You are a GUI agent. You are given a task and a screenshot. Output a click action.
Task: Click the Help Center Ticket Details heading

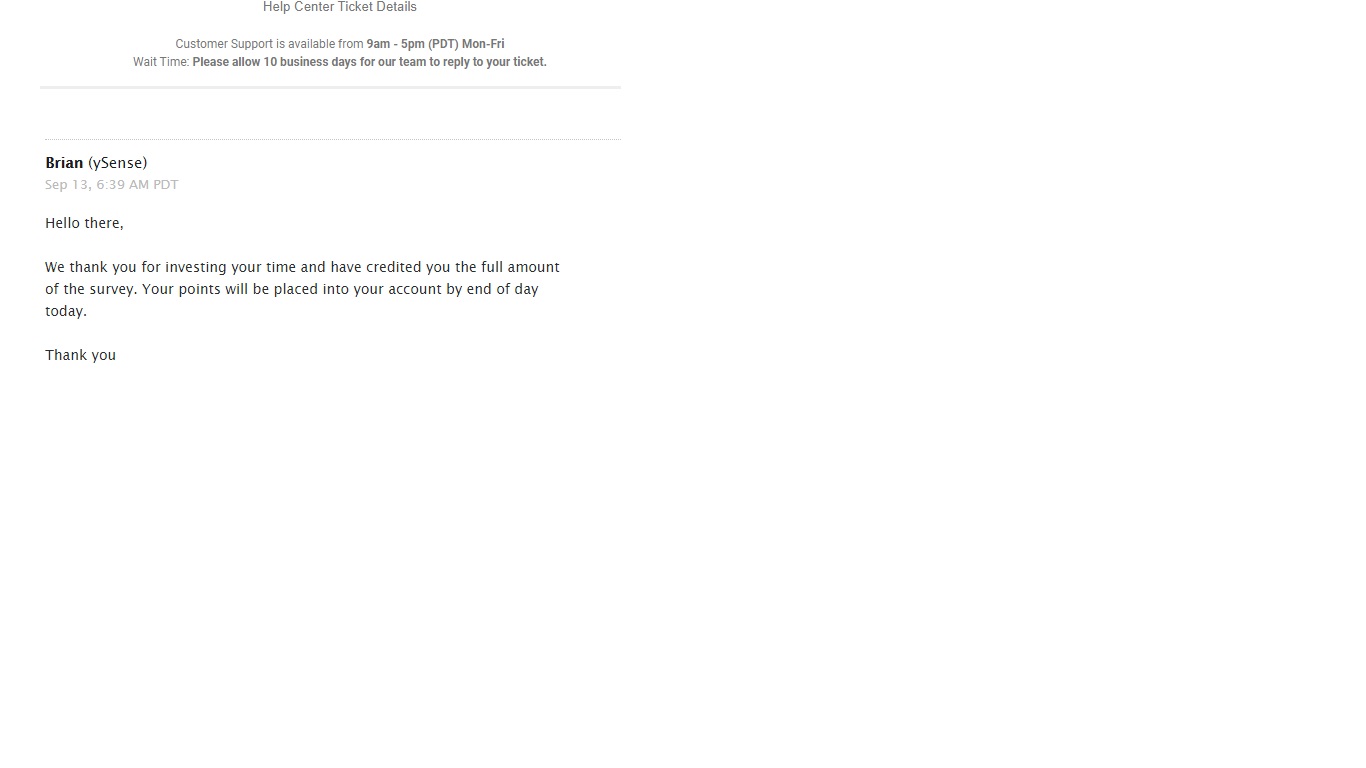click(x=340, y=7)
